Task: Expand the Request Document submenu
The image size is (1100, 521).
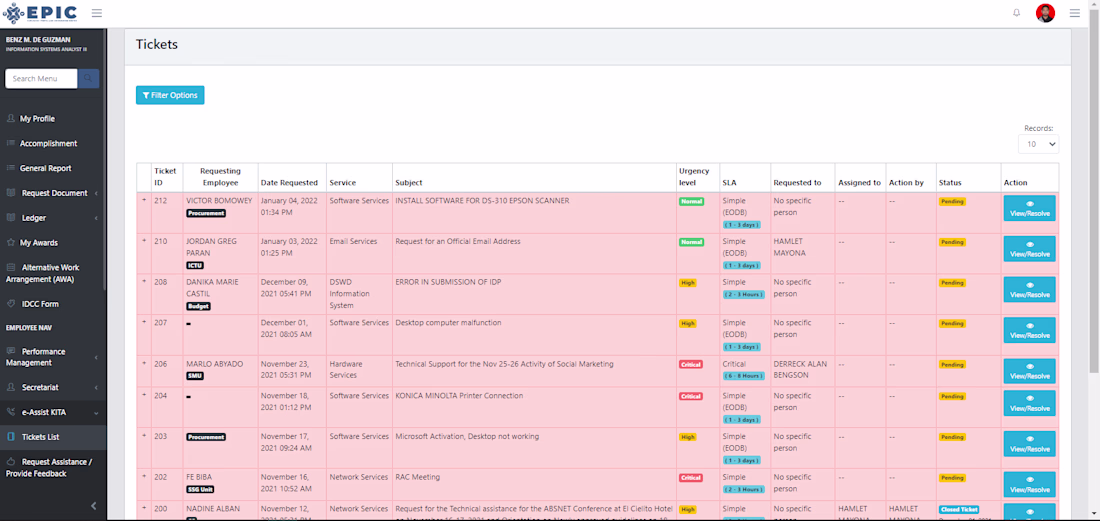Action: click(53, 193)
